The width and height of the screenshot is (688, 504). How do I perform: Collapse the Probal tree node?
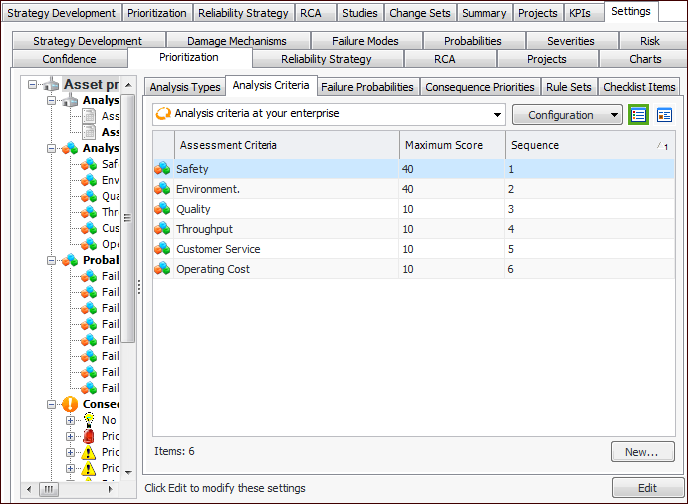tap(51, 260)
